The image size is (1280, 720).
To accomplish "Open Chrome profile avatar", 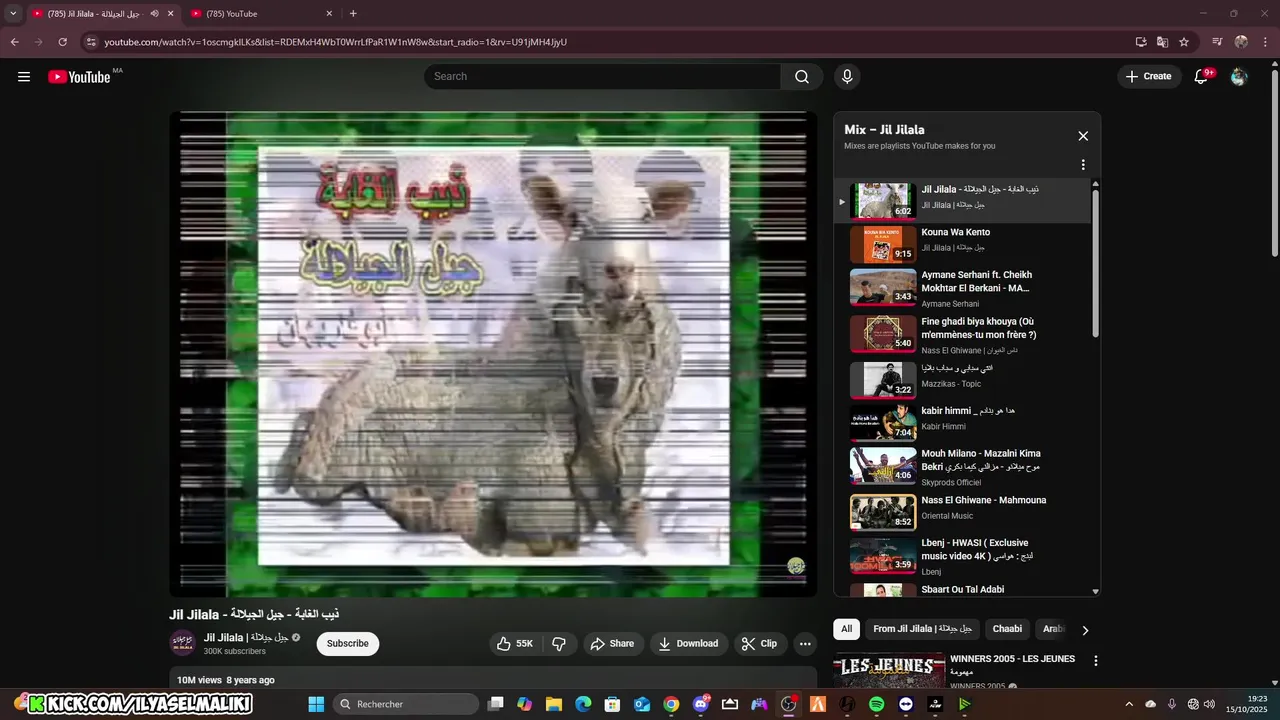I will point(1241,42).
